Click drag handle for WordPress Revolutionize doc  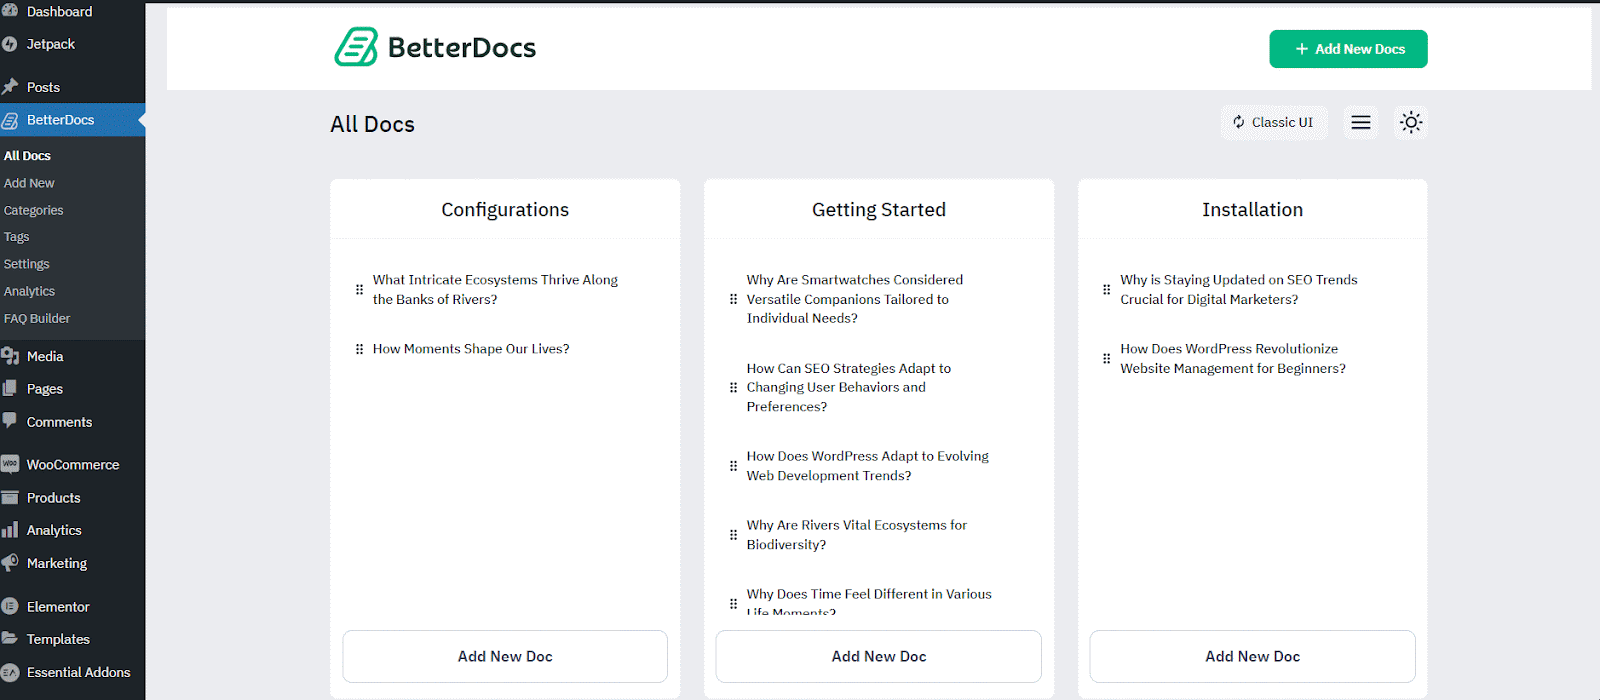tap(1106, 359)
